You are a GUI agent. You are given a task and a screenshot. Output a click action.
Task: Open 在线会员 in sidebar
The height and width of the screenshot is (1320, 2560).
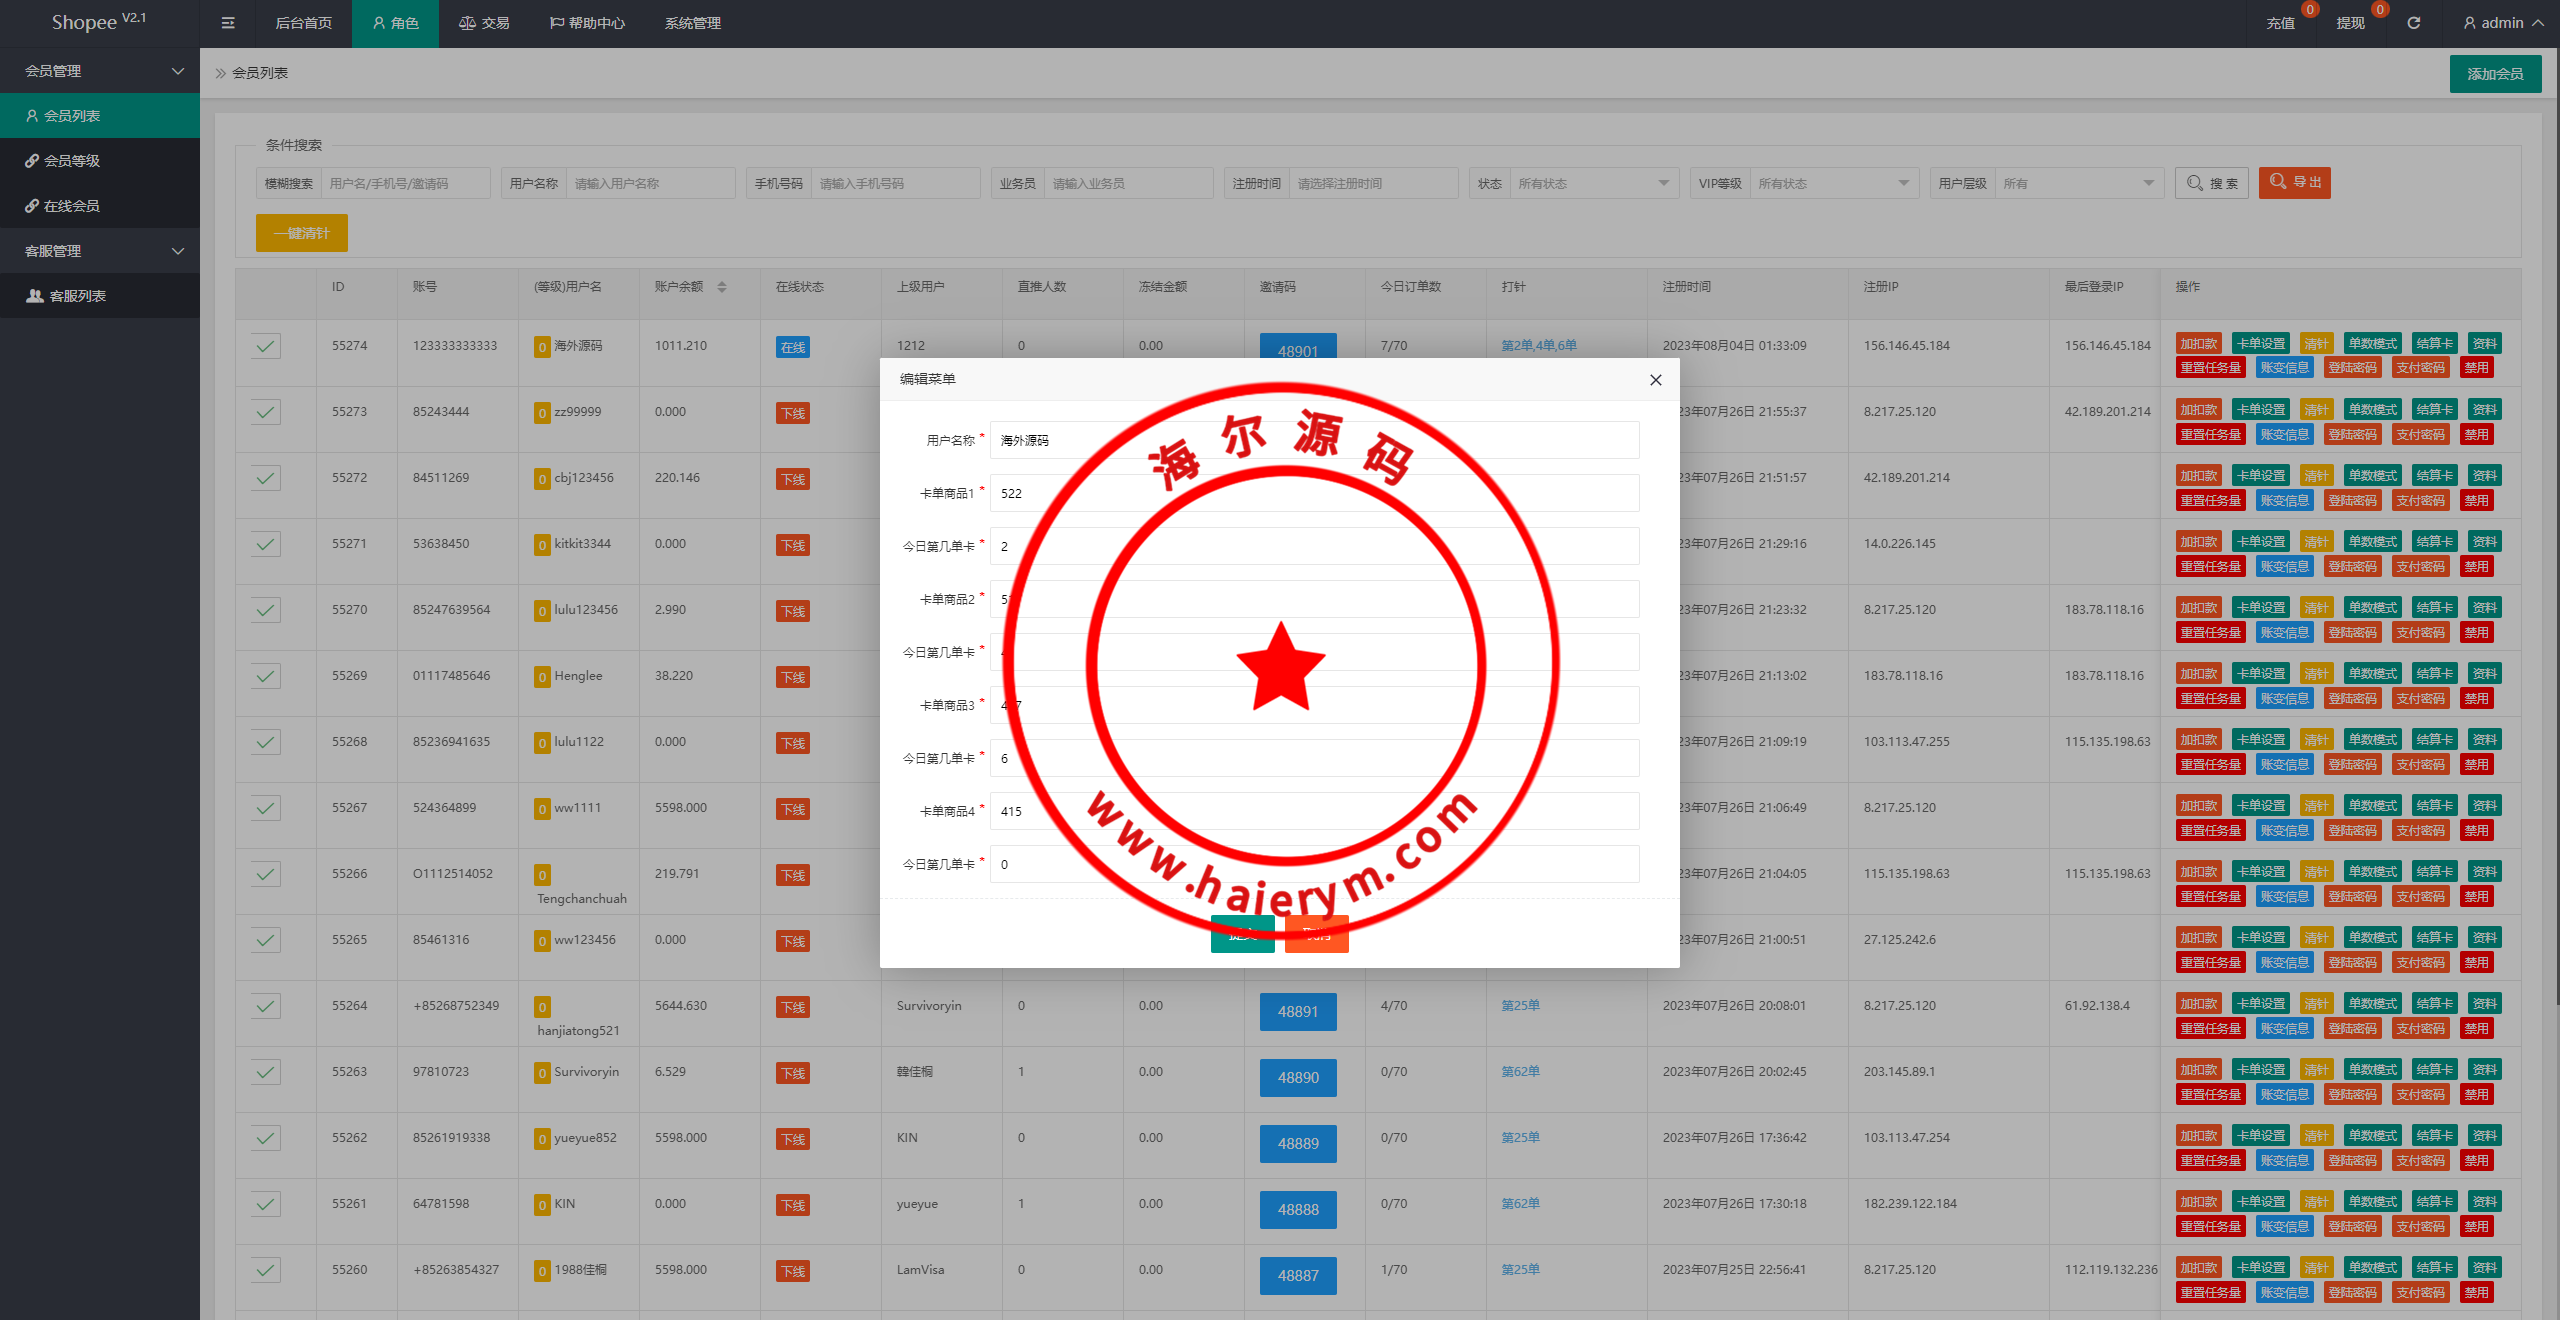pos(70,206)
